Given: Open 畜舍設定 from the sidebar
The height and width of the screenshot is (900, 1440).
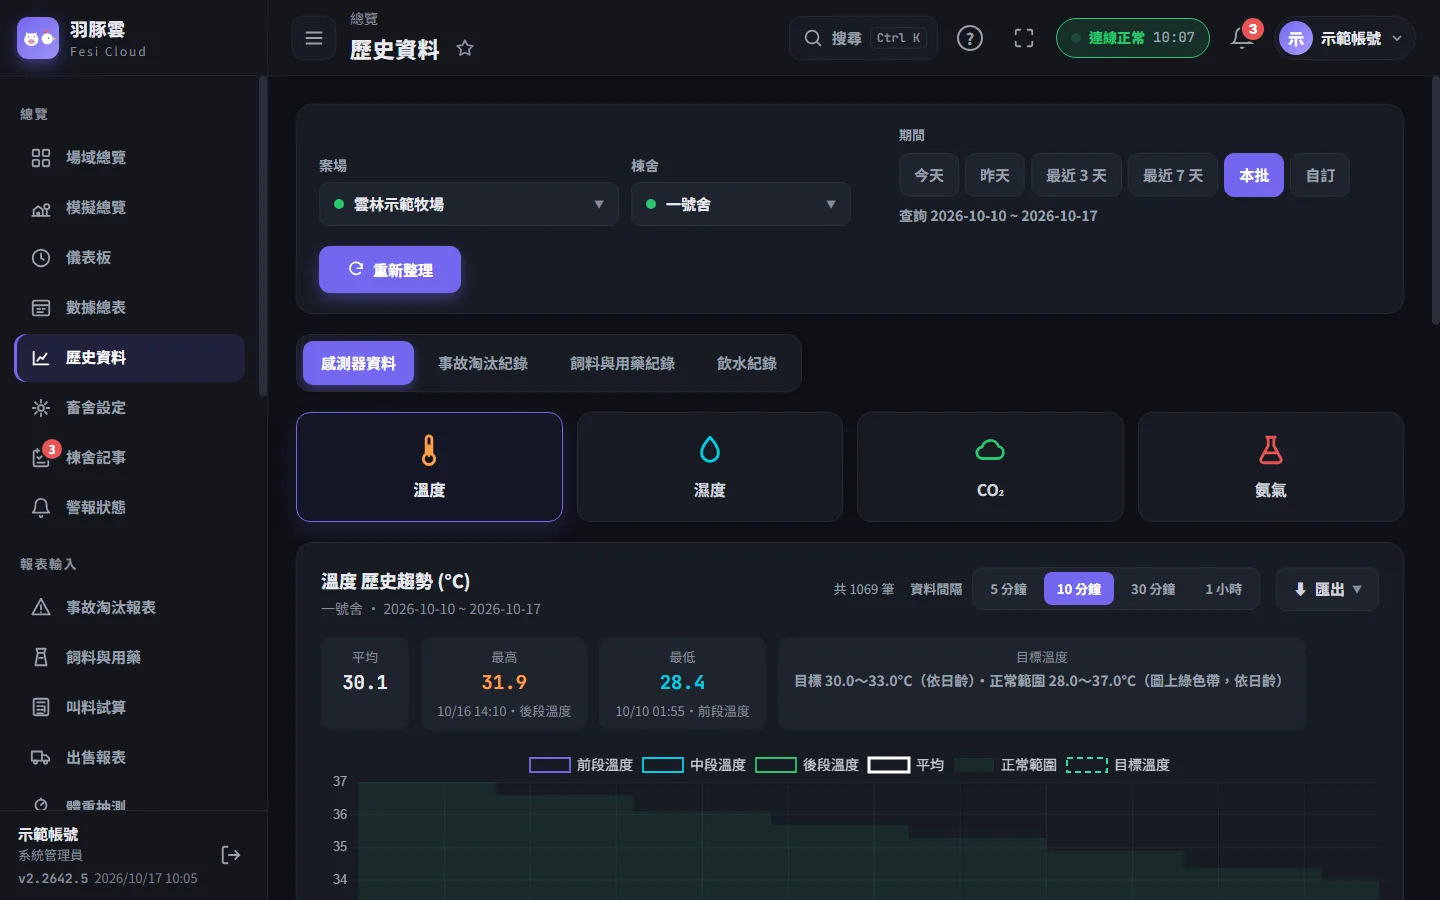Looking at the screenshot, I should click(x=130, y=408).
